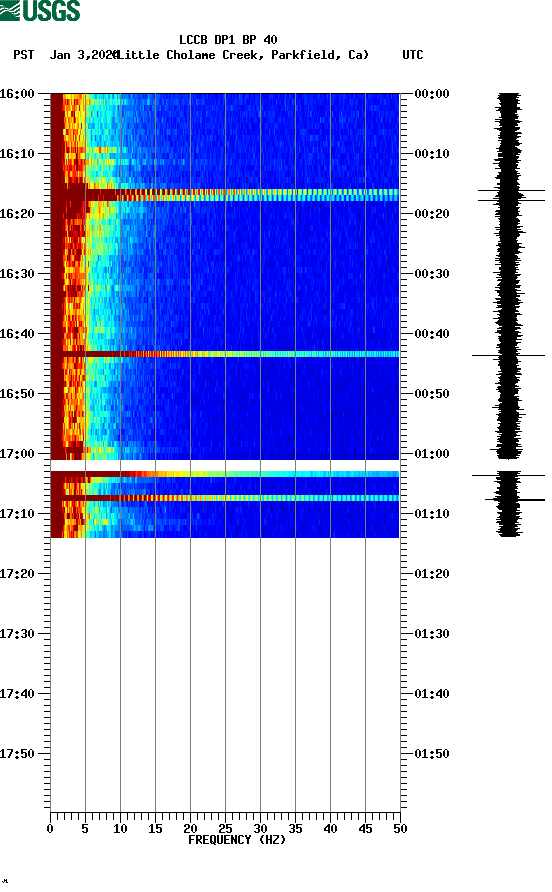Click the '17:30' PST time label
The height and width of the screenshot is (892, 552).
(x=17, y=634)
